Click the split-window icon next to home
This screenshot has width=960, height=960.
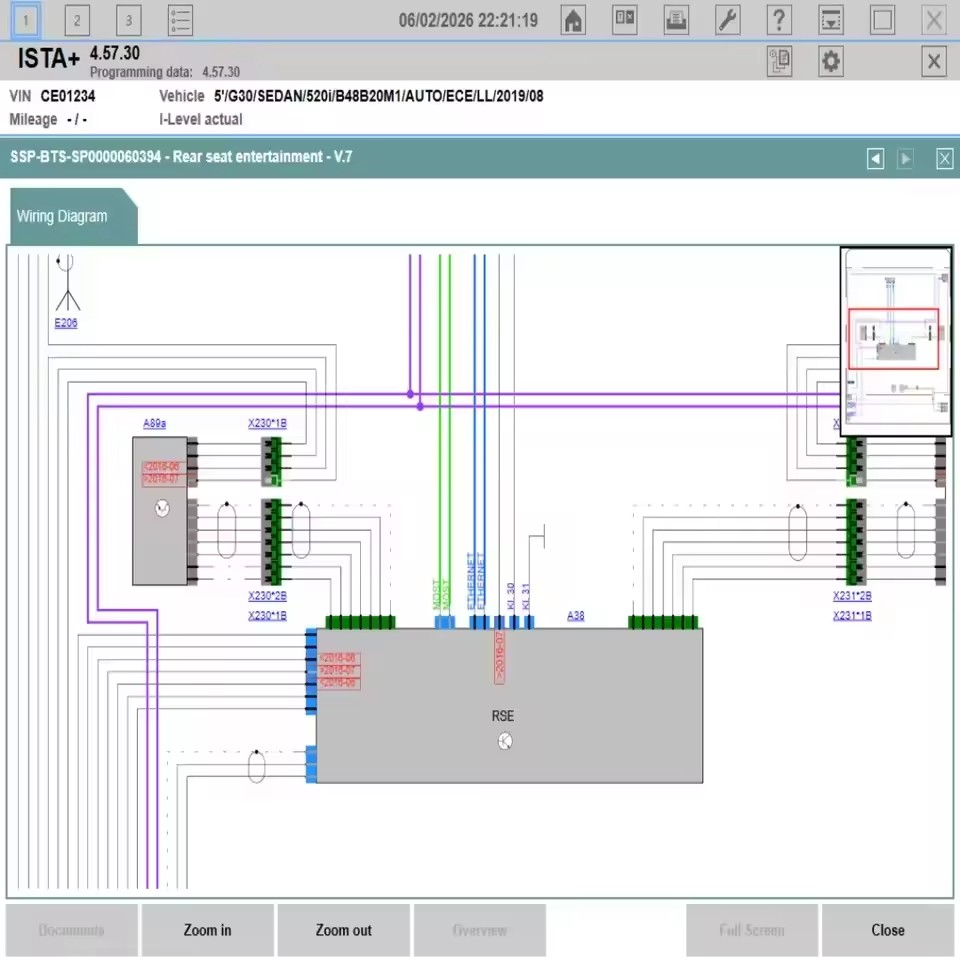pos(624,21)
